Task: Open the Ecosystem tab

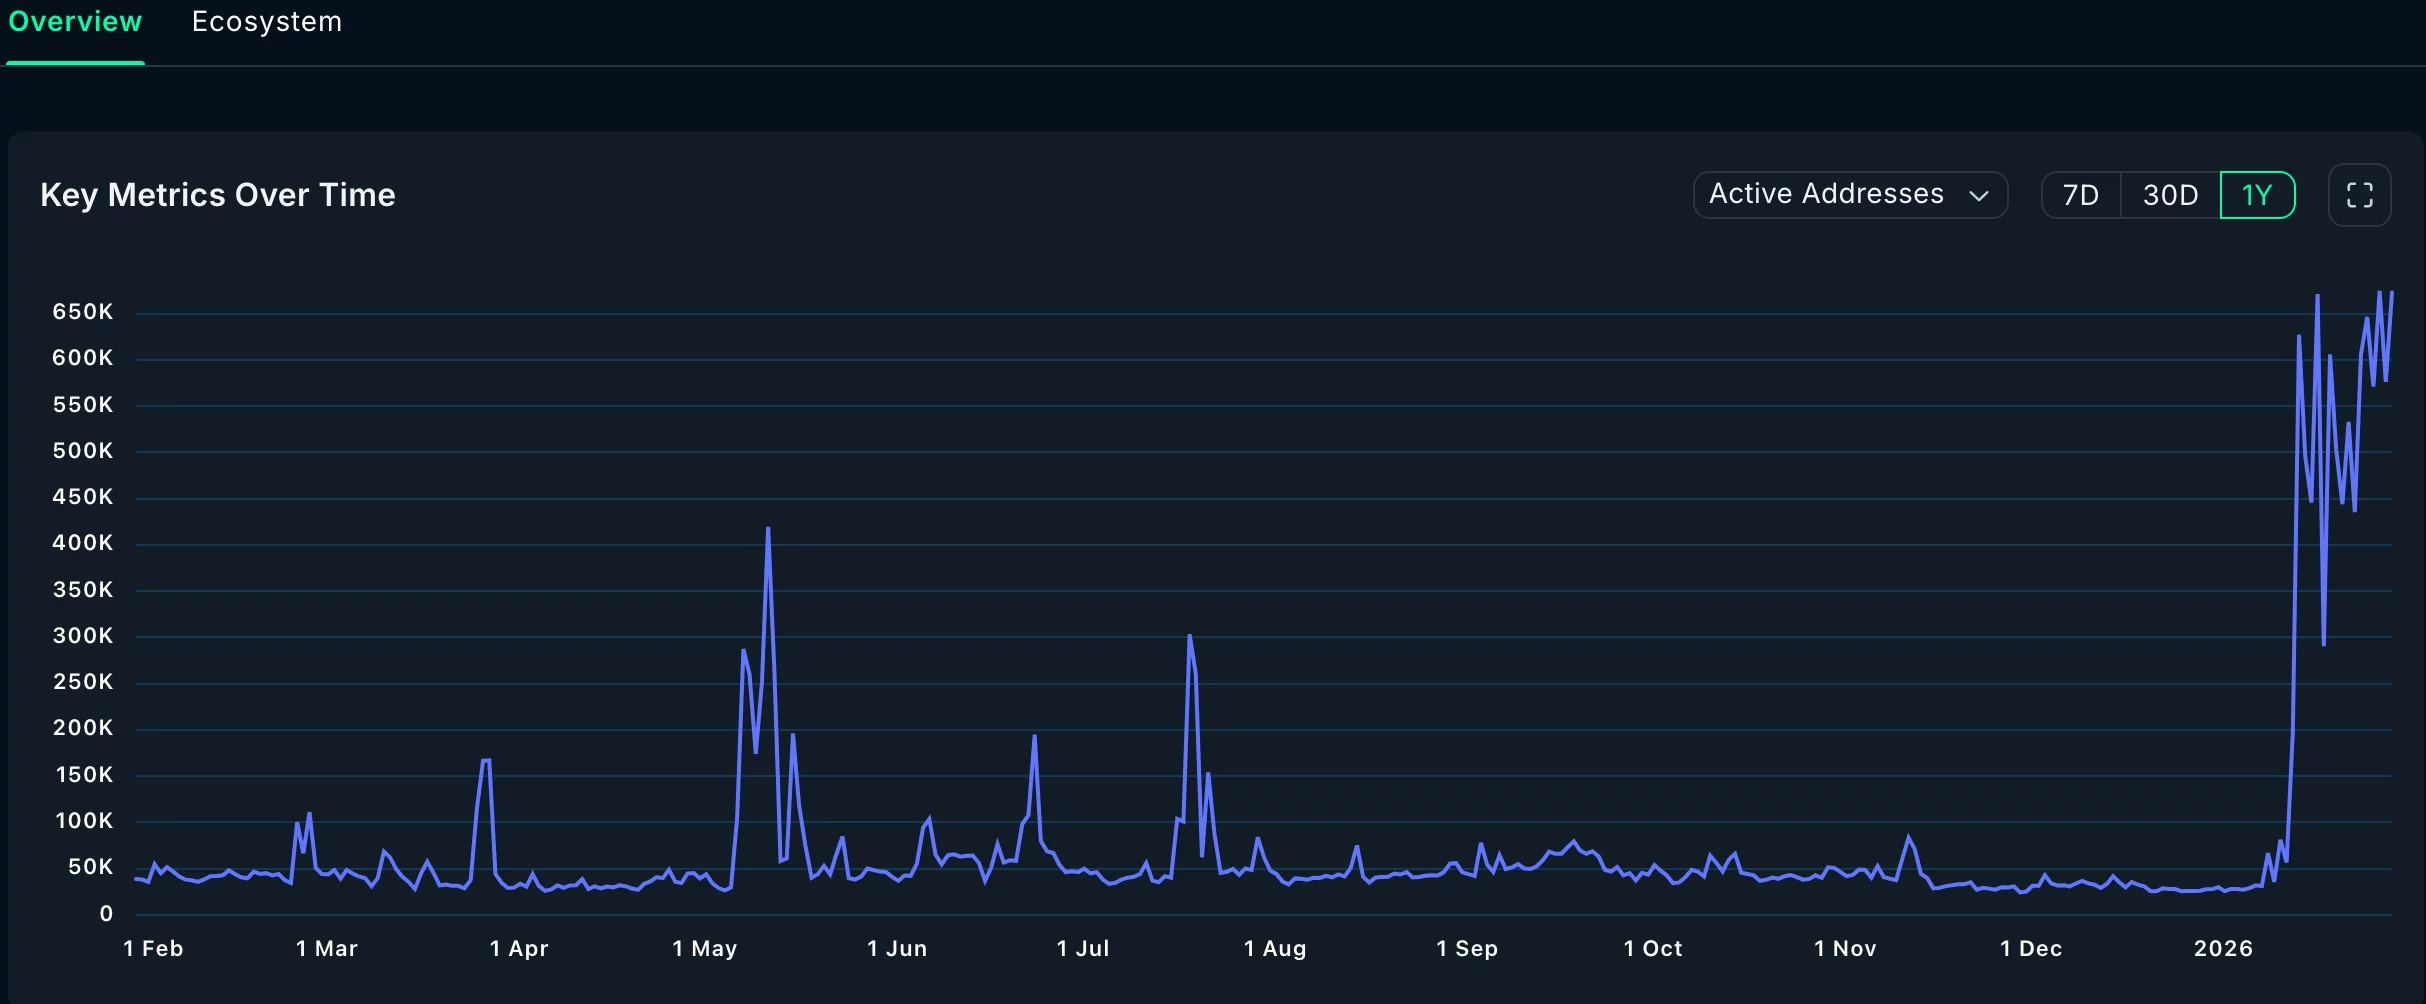Action: pyautogui.click(x=267, y=22)
